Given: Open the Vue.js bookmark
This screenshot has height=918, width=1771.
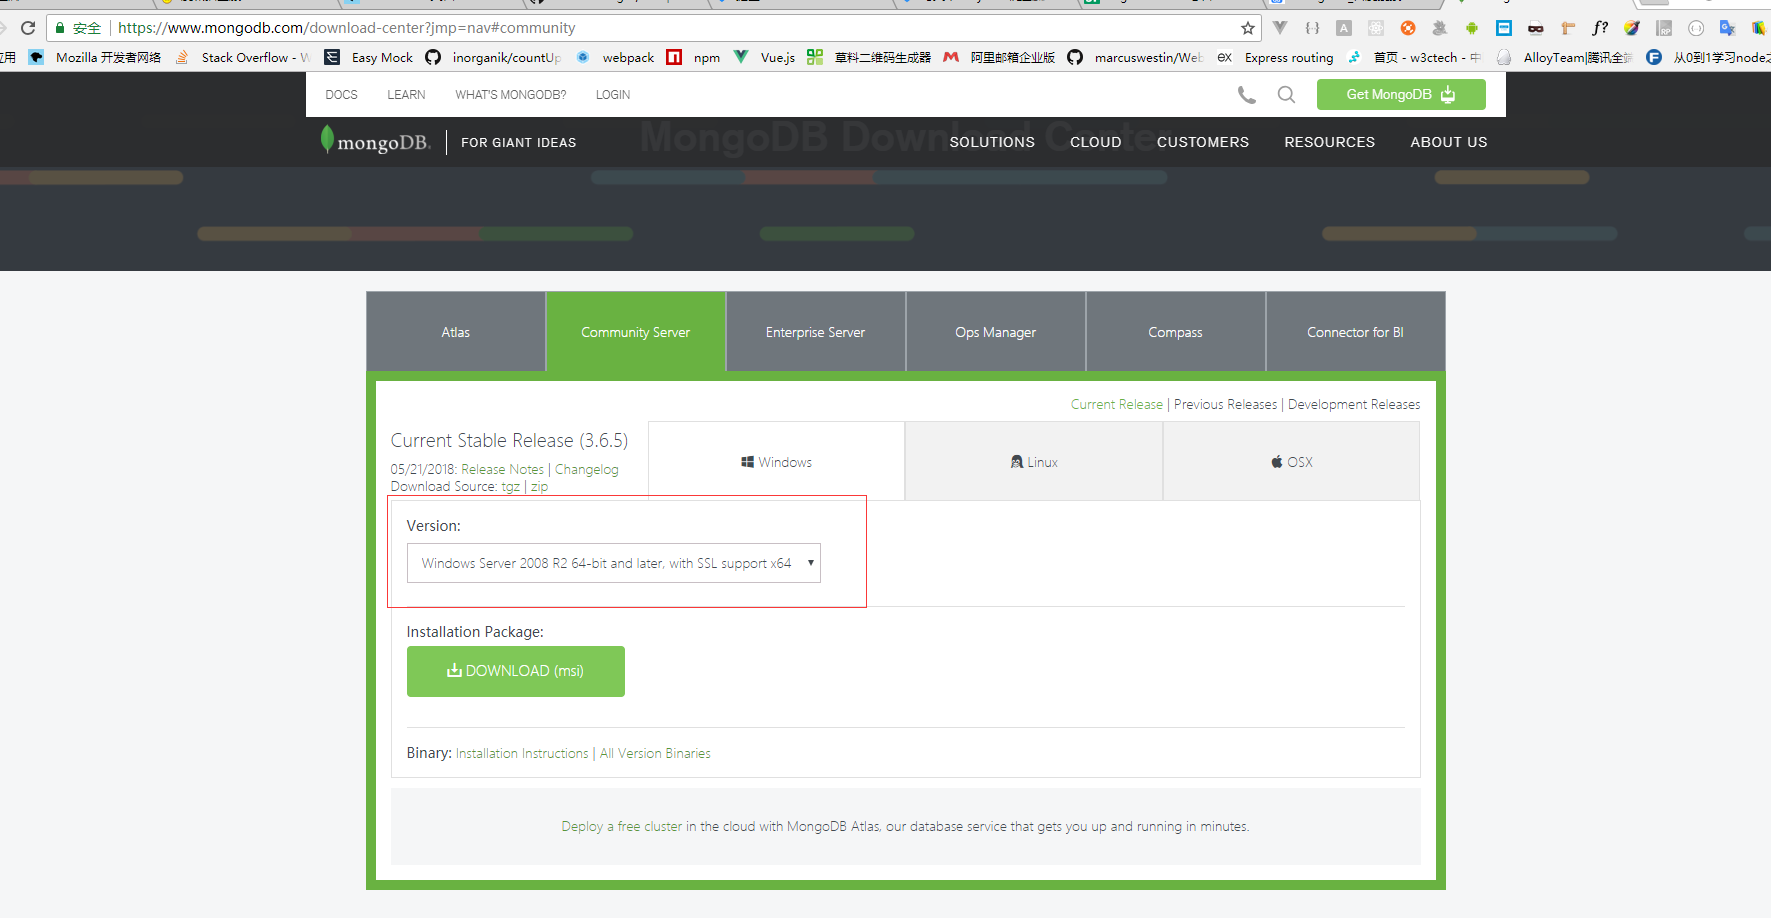Looking at the screenshot, I should pos(764,58).
